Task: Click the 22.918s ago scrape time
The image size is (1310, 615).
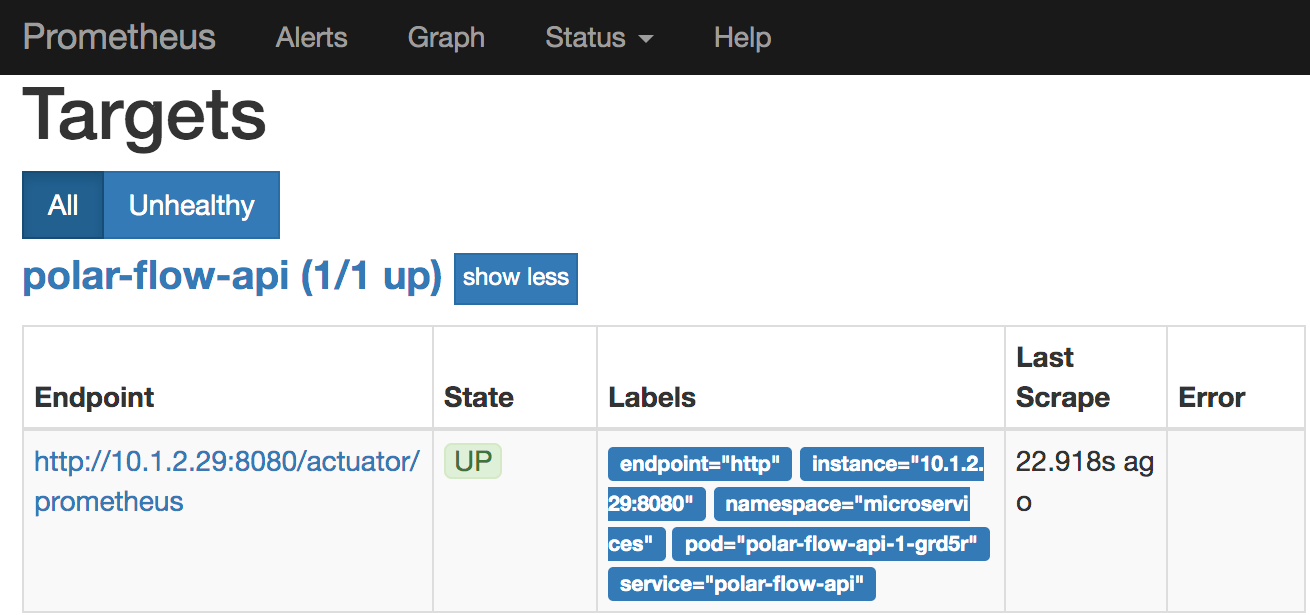Action: [1085, 481]
